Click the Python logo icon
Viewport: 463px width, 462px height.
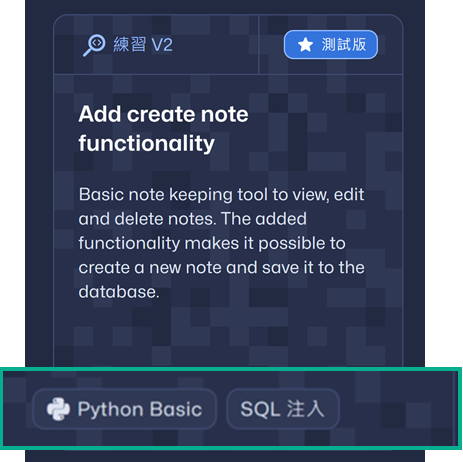(58, 409)
